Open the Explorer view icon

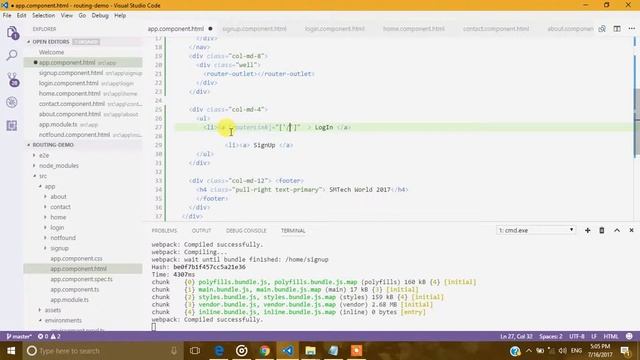(x=12, y=33)
